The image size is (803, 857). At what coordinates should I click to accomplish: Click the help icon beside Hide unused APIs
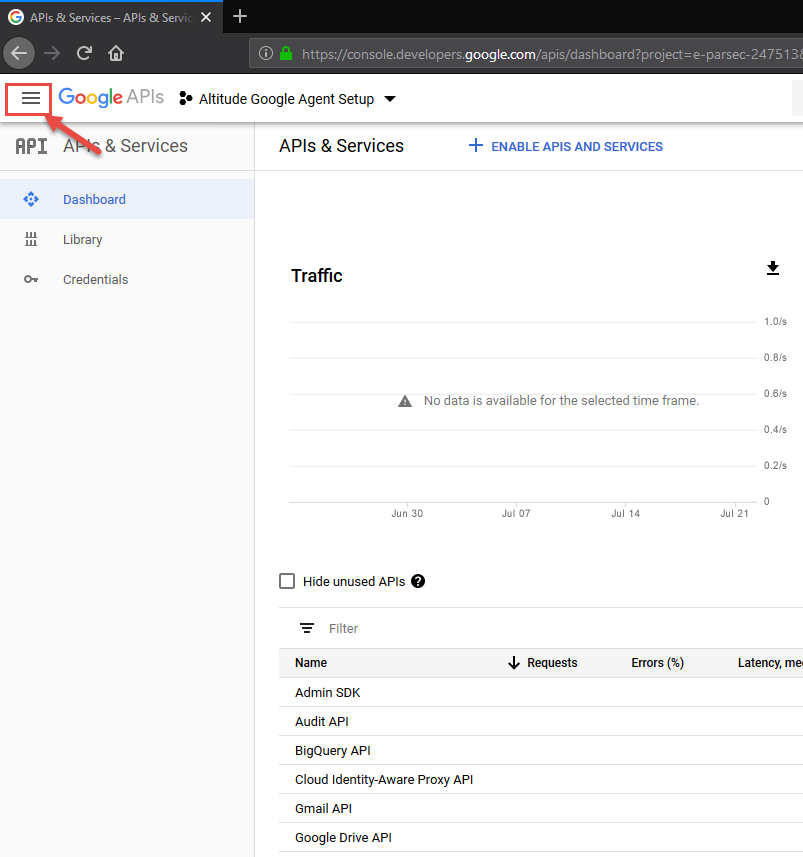[418, 581]
